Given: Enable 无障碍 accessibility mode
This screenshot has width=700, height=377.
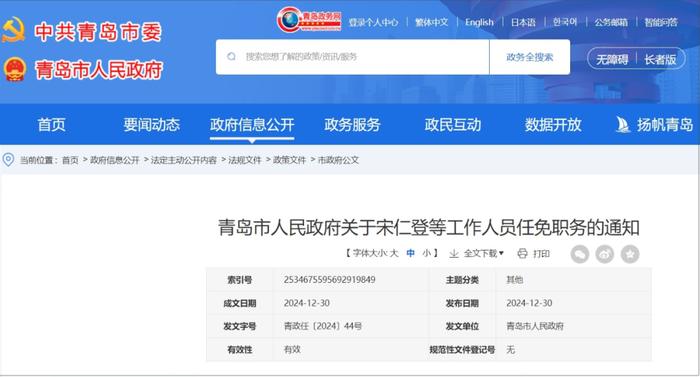Looking at the screenshot, I should pos(612,59).
